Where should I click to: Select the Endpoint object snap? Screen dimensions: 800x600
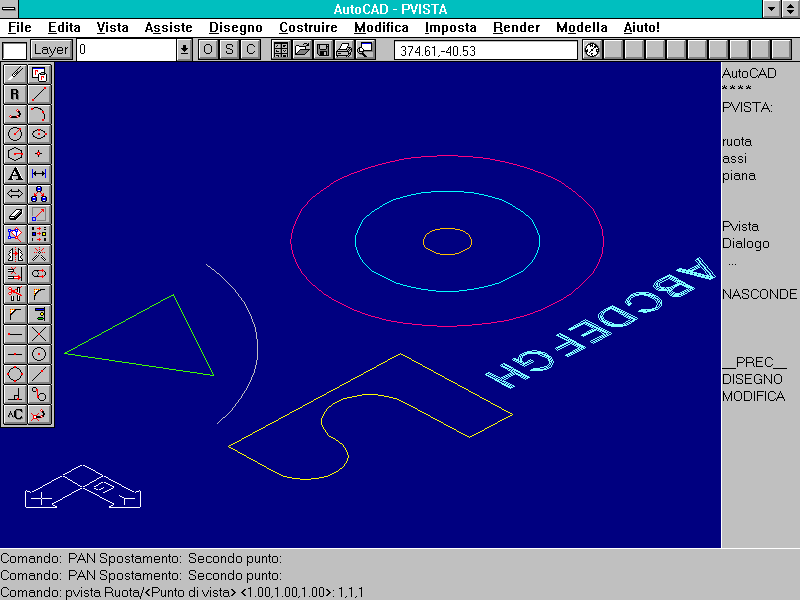15,334
